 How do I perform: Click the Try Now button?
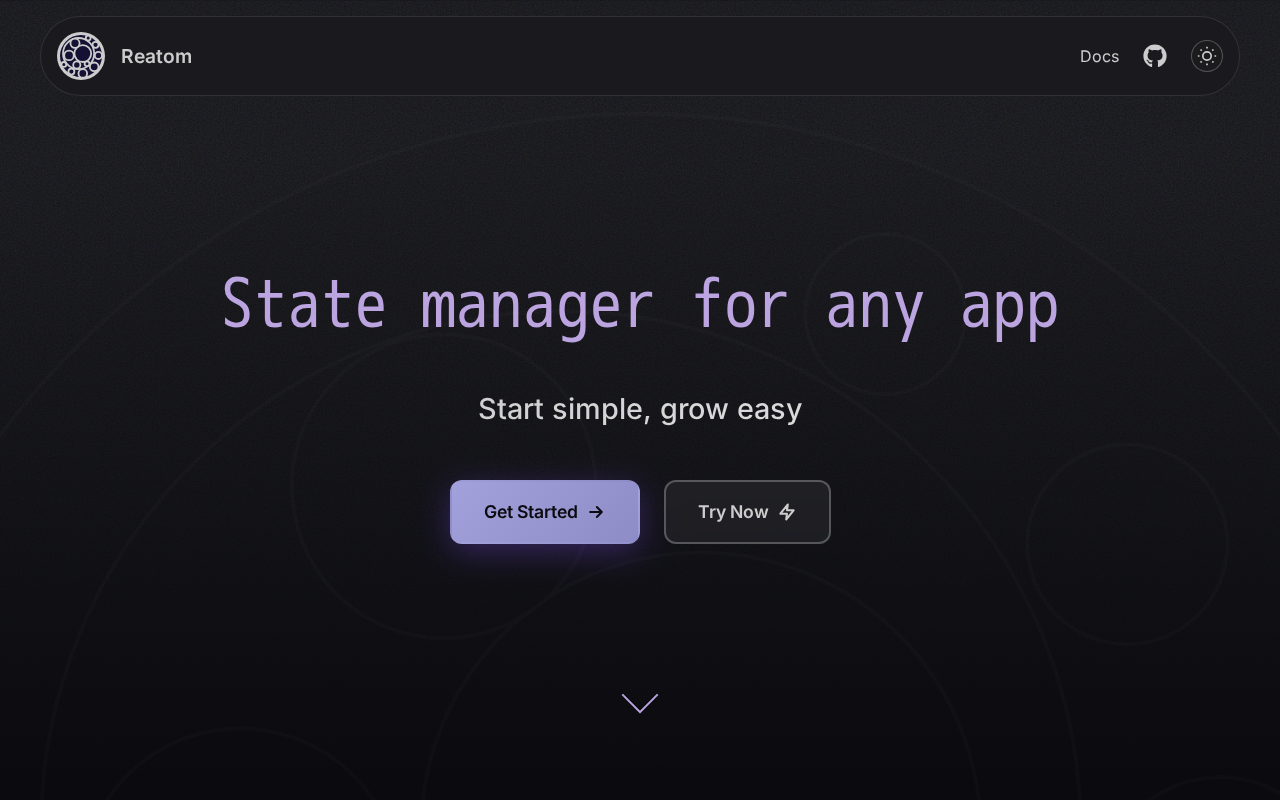coord(747,512)
